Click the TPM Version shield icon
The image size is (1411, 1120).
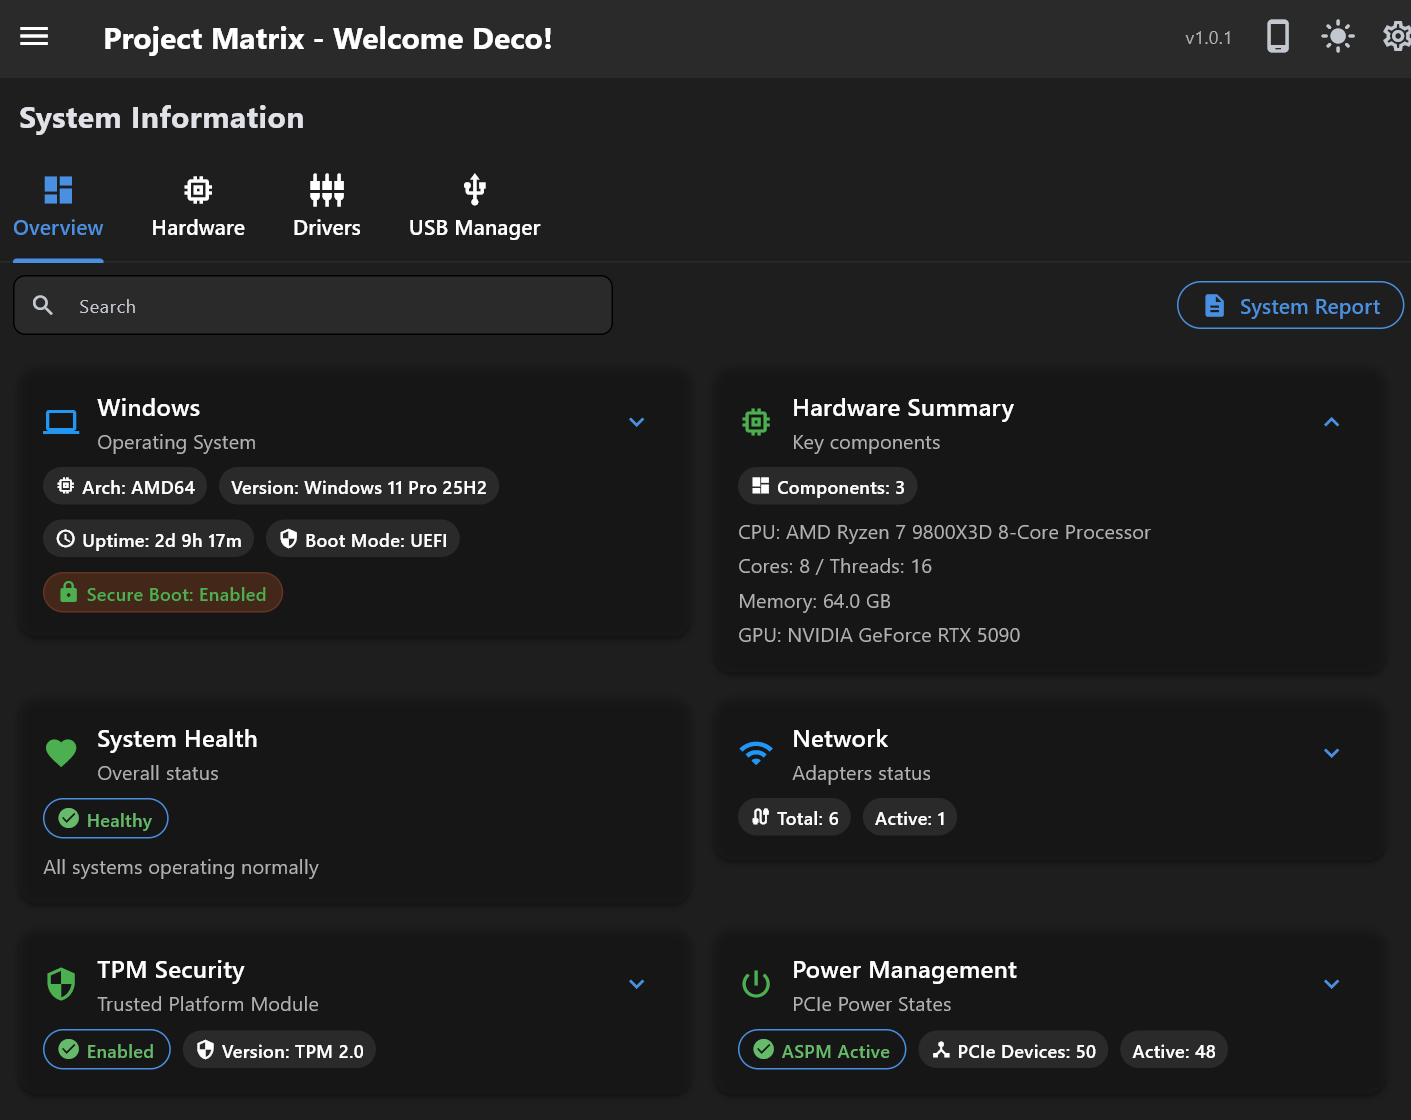(x=206, y=1049)
